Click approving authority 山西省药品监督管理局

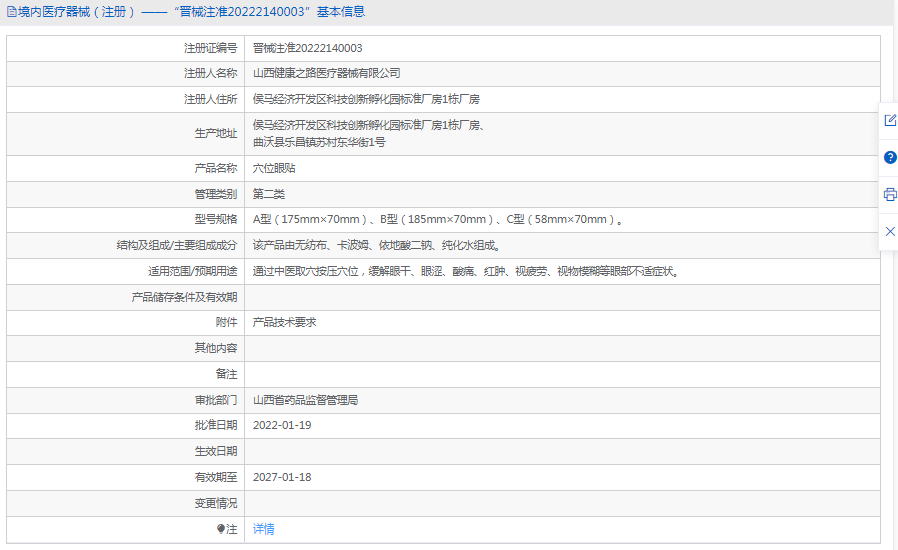coord(305,400)
